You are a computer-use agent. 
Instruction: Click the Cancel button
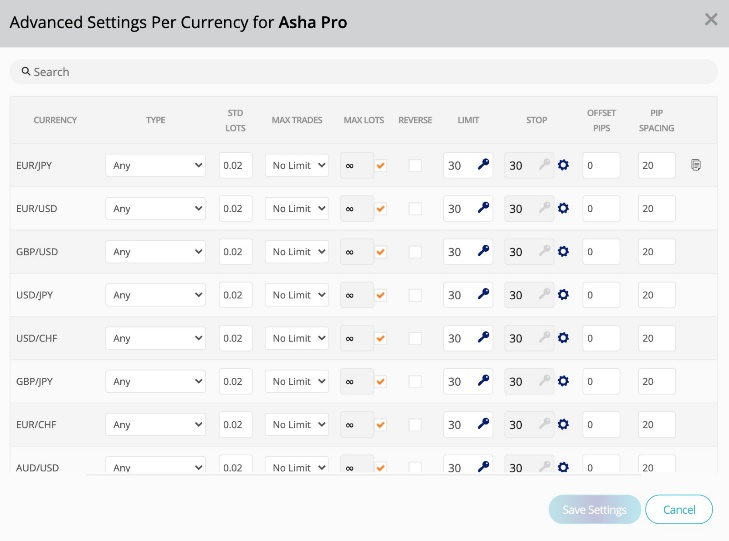coord(679,509)
